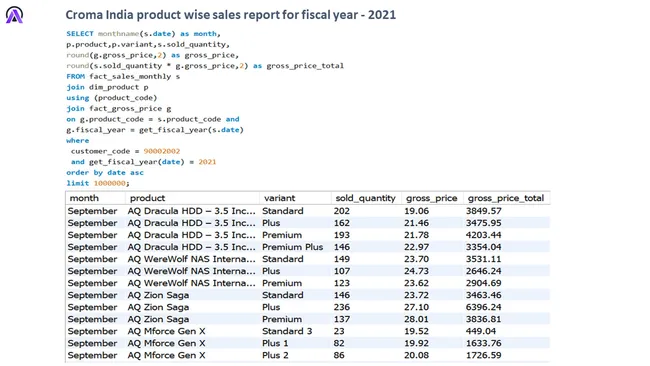The image size is (650, 366).
Task: Click the join dim_product p line
Action: 107,87
